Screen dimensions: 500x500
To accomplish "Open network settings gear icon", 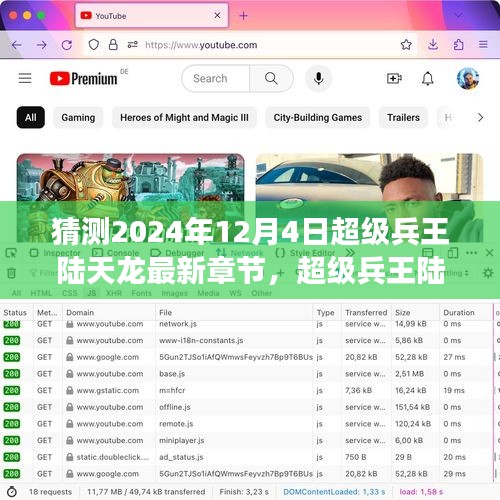I will (488, 273).
